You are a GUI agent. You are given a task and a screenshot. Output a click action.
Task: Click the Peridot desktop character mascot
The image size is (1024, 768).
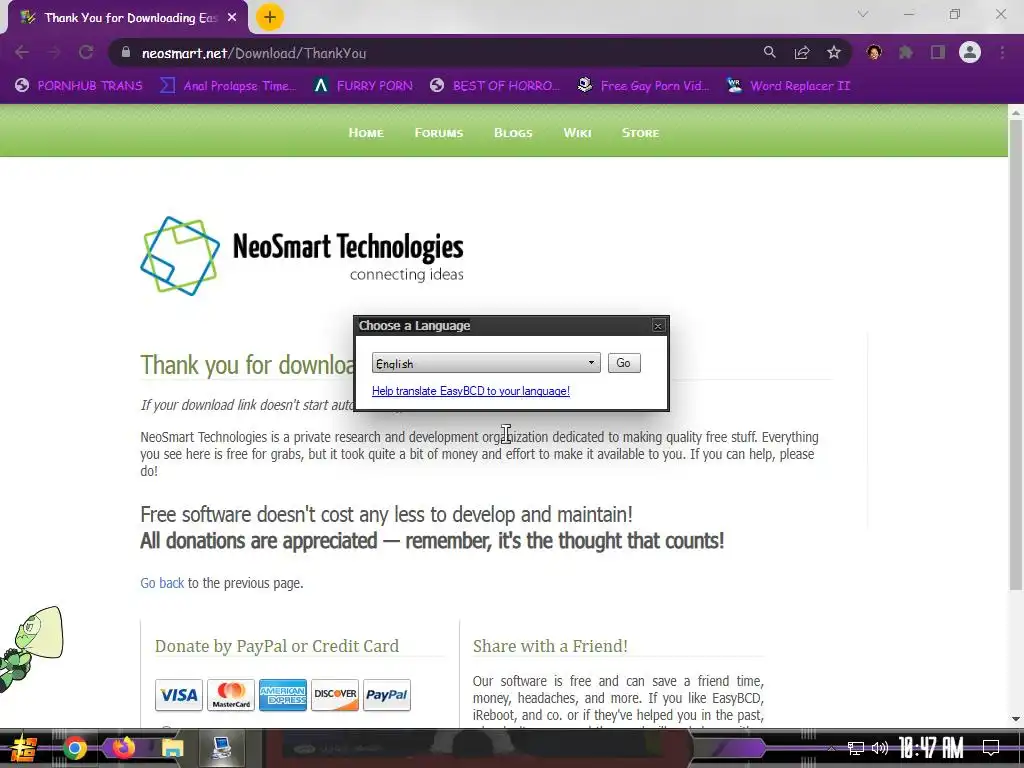[x=31, y=648]
